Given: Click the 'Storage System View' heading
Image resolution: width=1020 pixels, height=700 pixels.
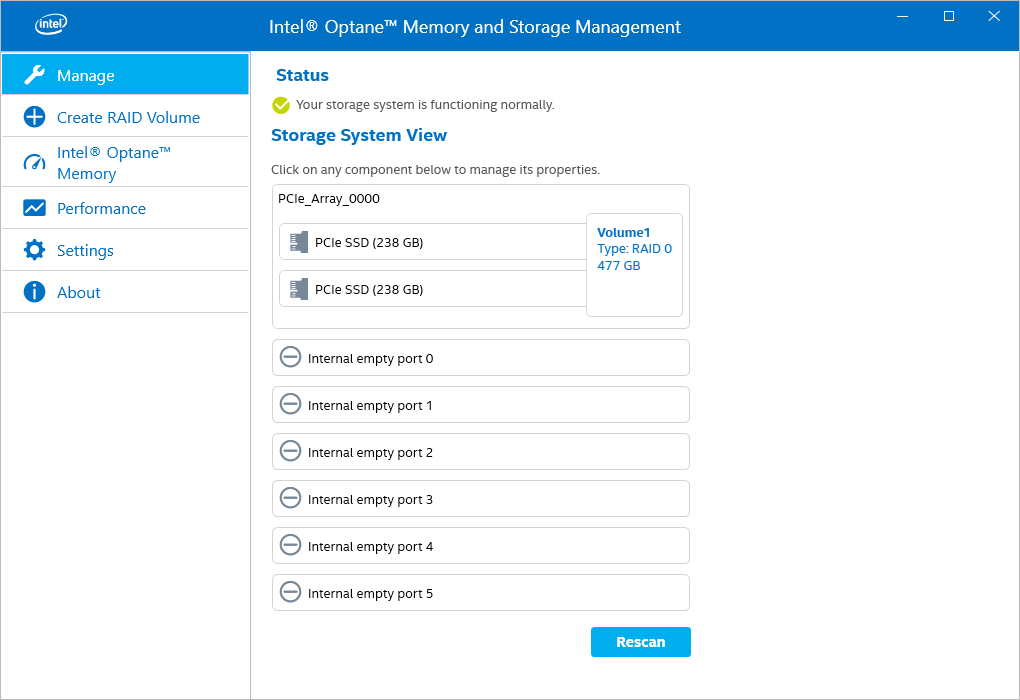Looking at the screenshot, I should tap(359, 135).
